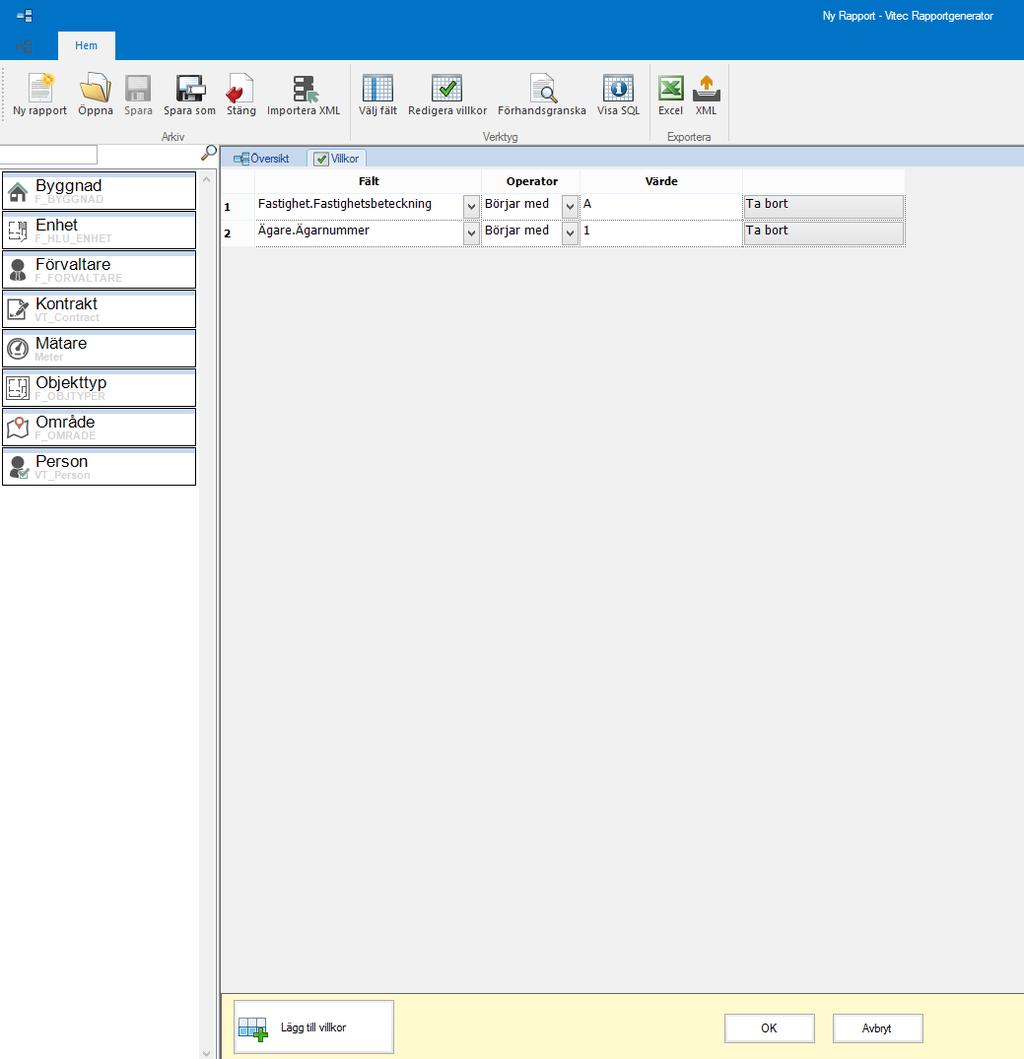Create a new report with Ny rapport

[x=40, y=95]
